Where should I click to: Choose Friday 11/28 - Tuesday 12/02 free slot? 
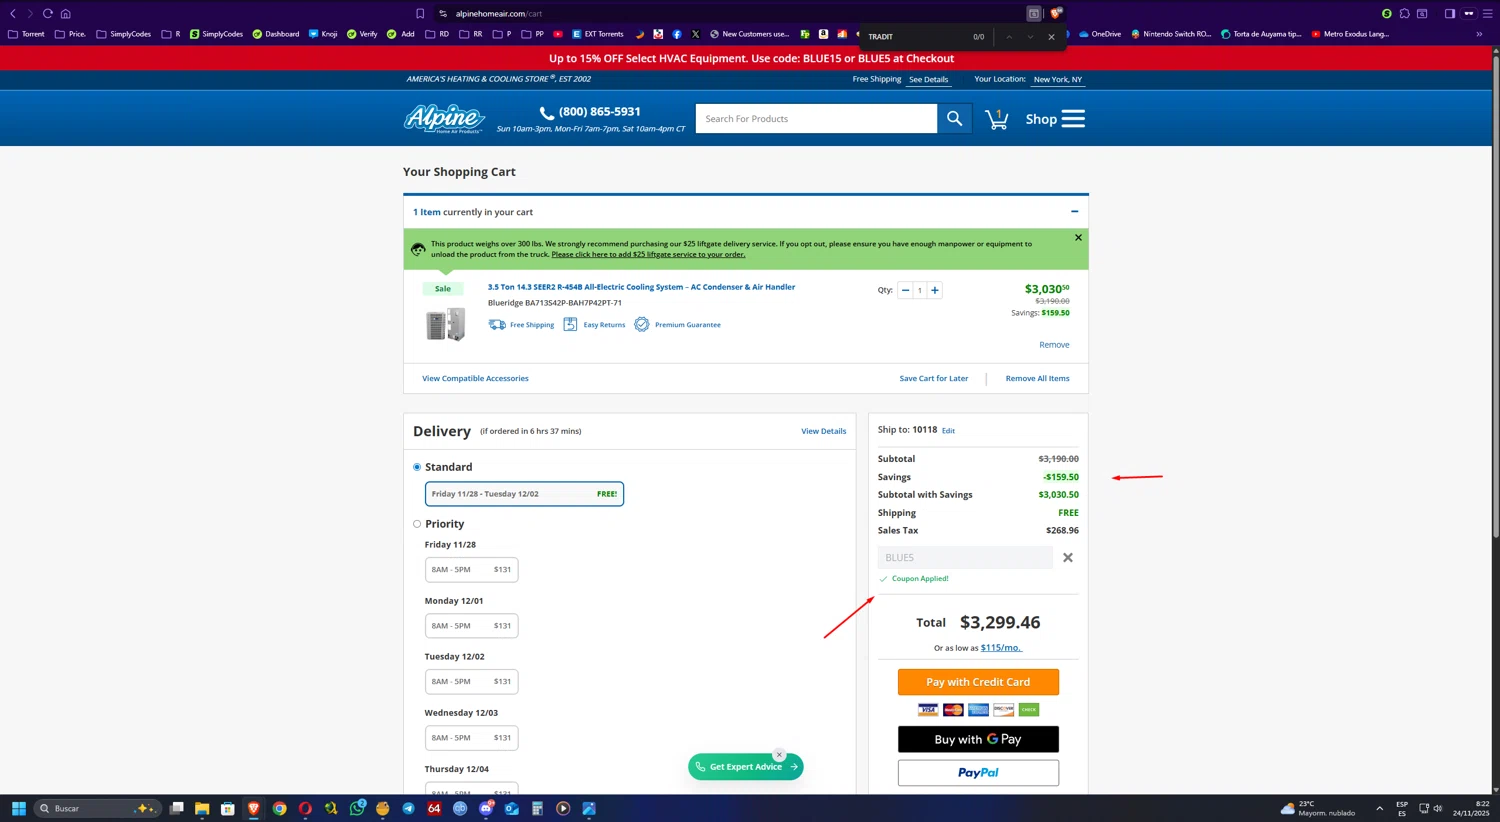(x=524, y=494)
